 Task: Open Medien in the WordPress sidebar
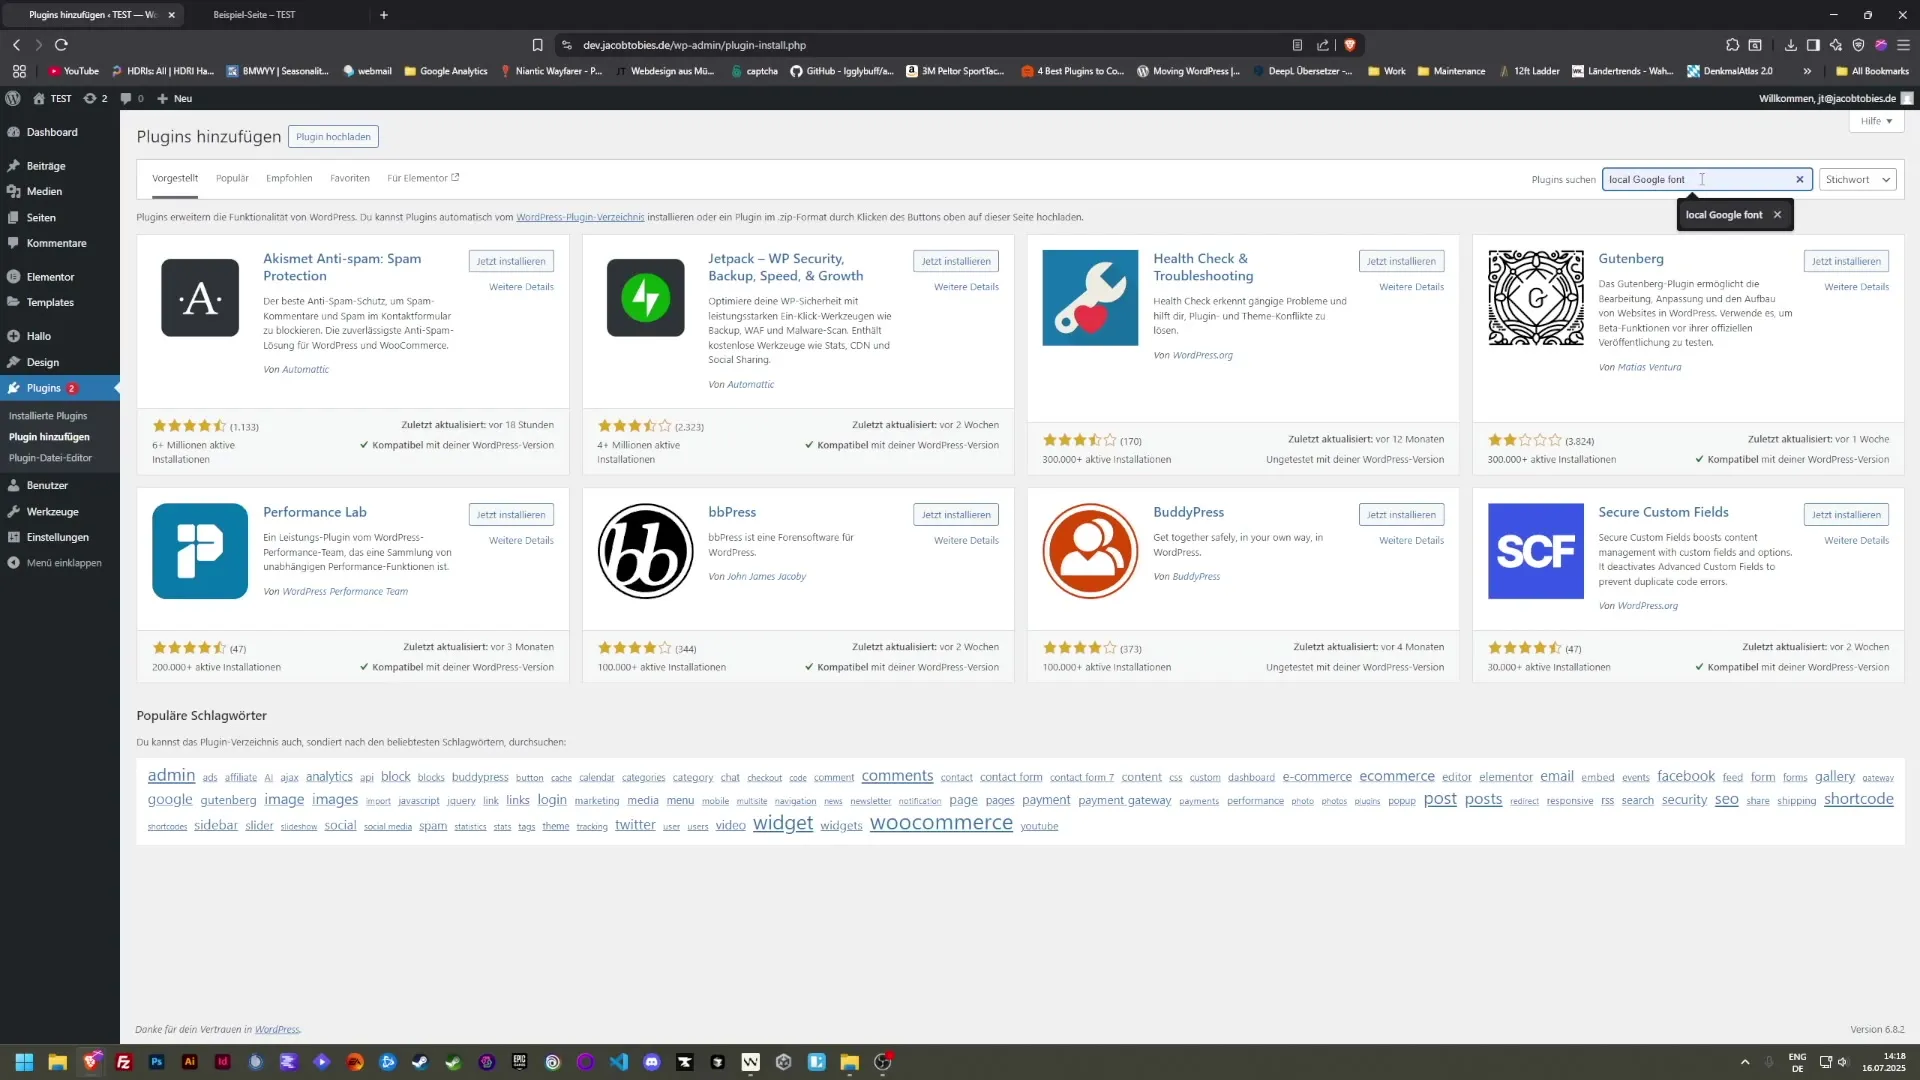pos(44,191)
